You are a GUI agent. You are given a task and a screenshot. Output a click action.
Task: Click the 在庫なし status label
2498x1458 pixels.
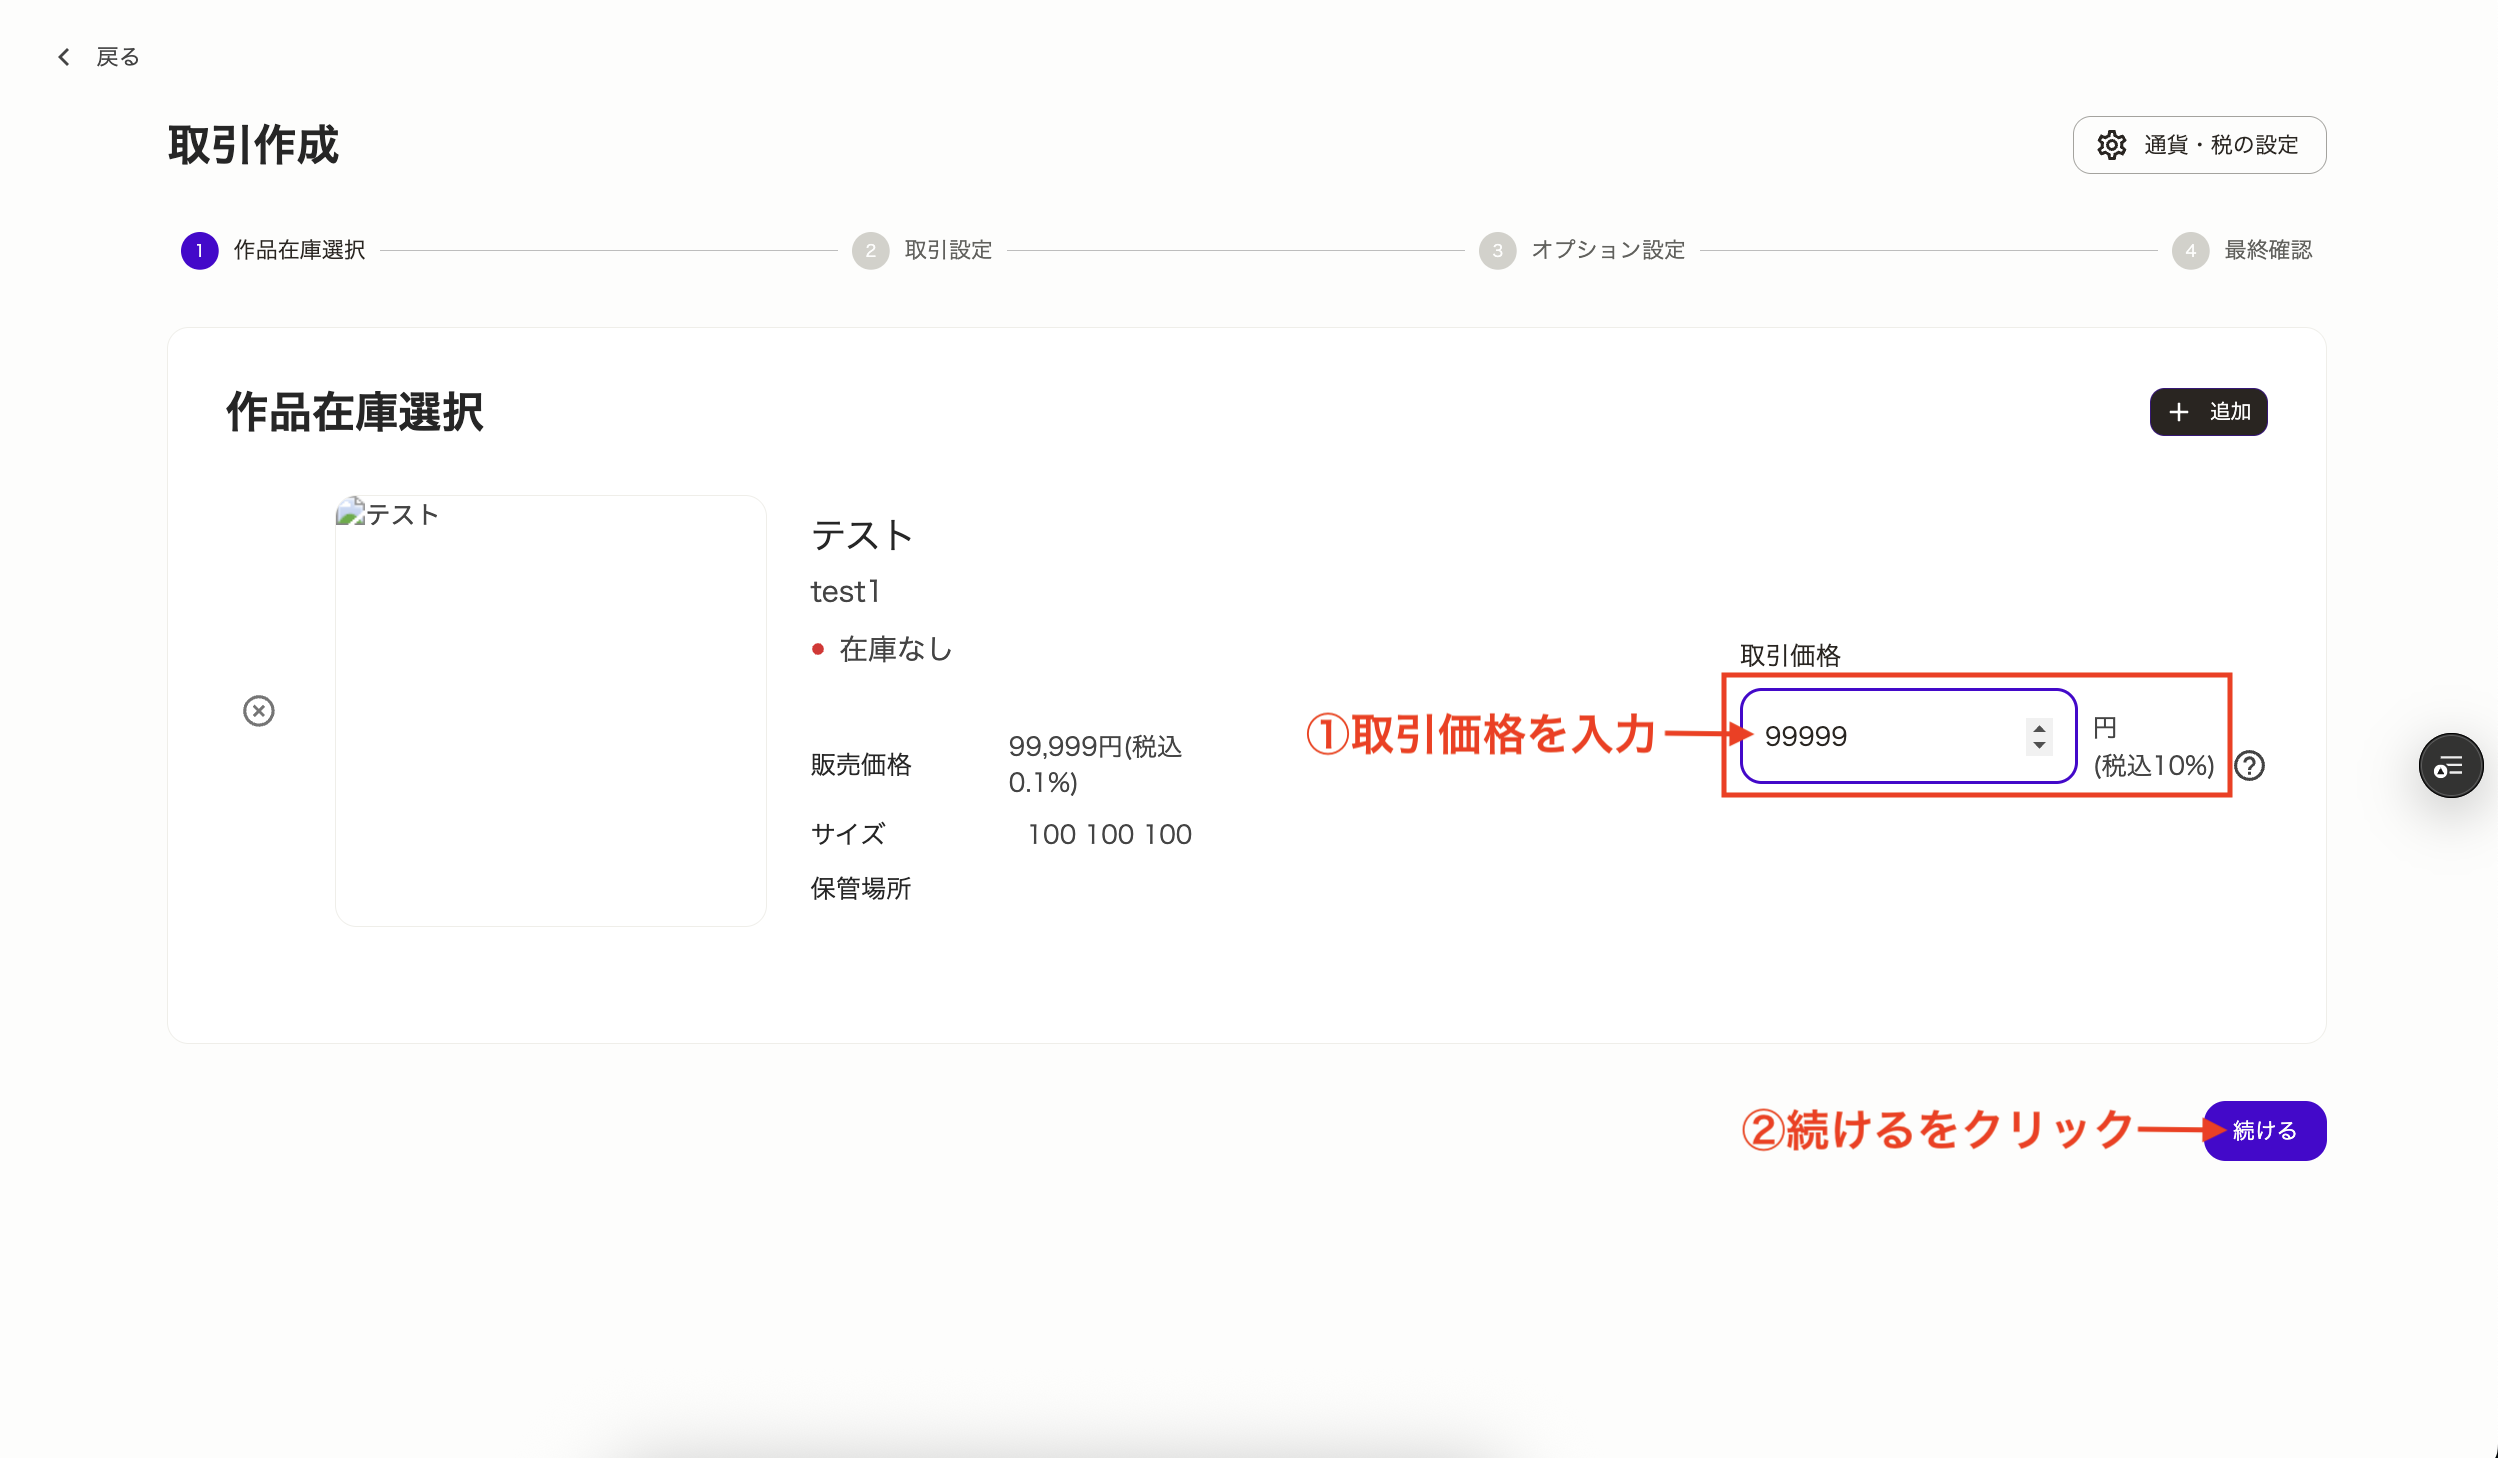point(895,650)
